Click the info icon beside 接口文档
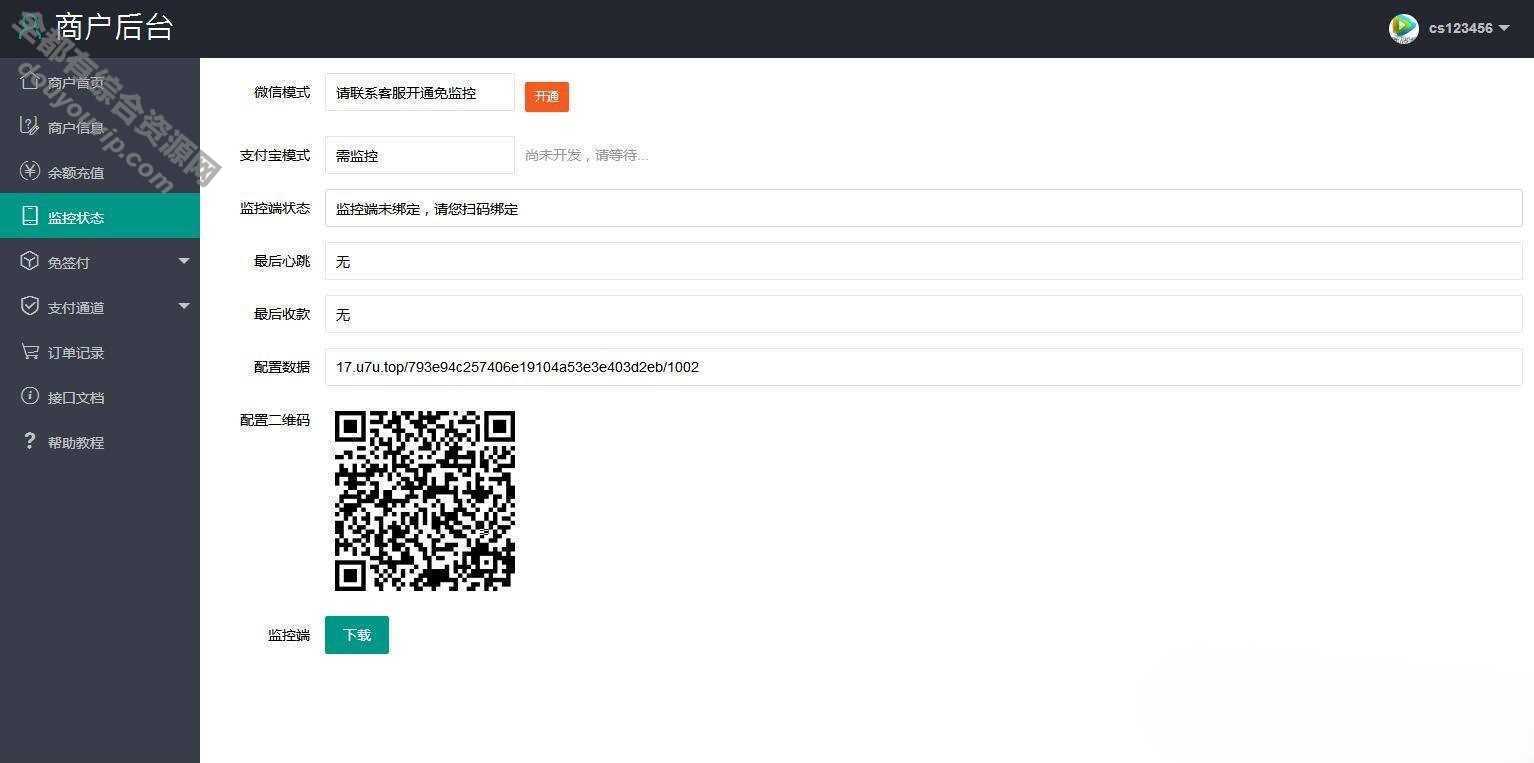1534x763 pixels. coord(30,396)
